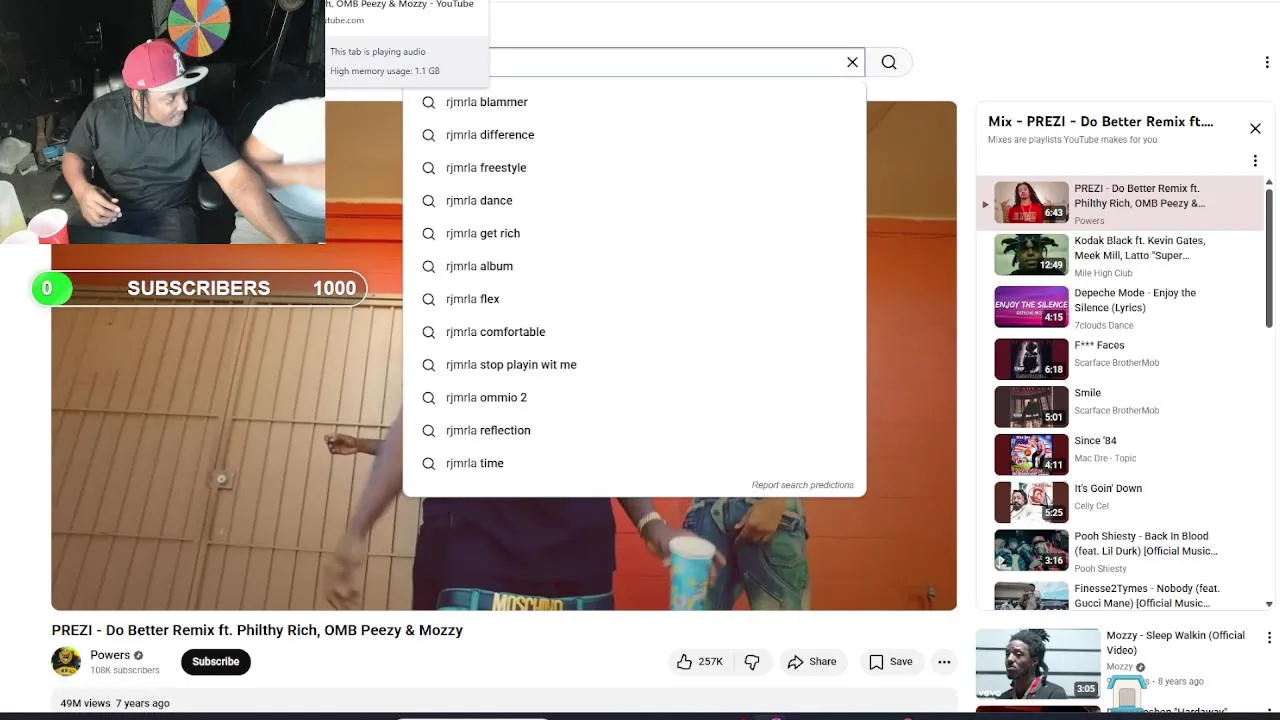1280x720 pixels.
Task: Click the search icon beside 'rjmrla comfortable'
Action: click(x=428, y=332)
